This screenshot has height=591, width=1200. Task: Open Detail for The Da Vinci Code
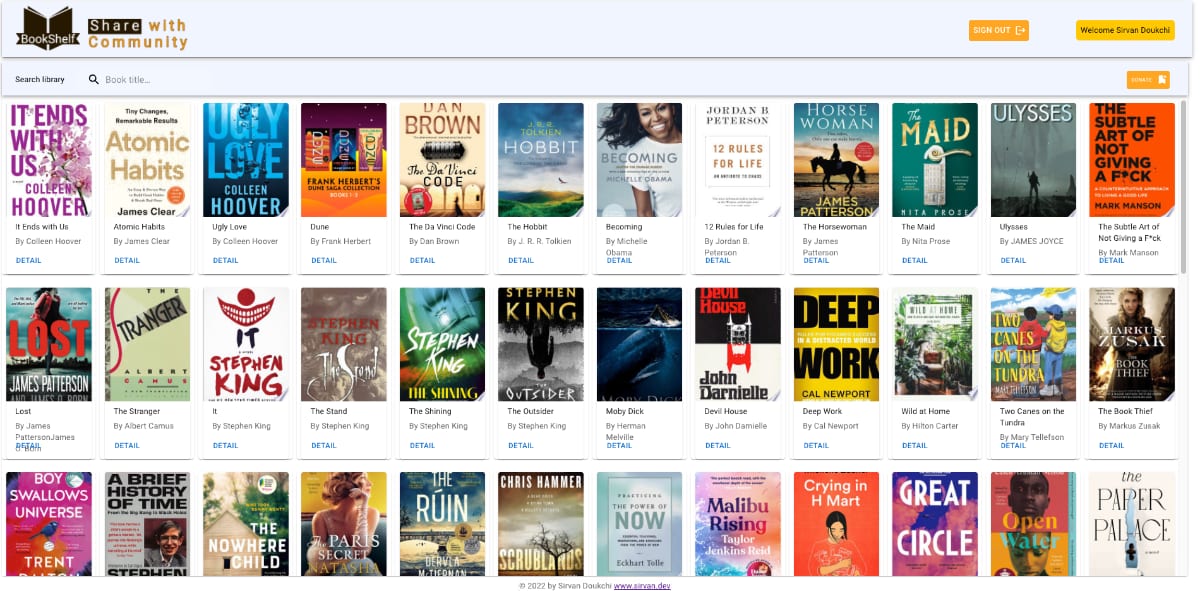(423, 260)
